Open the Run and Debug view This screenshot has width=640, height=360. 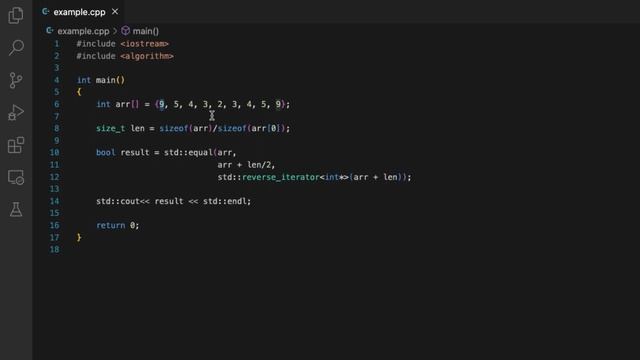coord(16,113)
